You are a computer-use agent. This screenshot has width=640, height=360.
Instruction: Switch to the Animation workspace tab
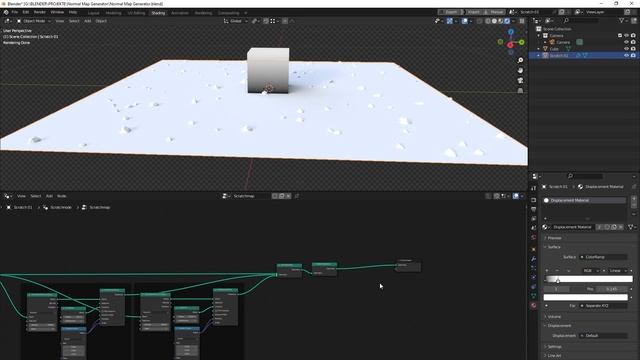(x=180, y=13)
